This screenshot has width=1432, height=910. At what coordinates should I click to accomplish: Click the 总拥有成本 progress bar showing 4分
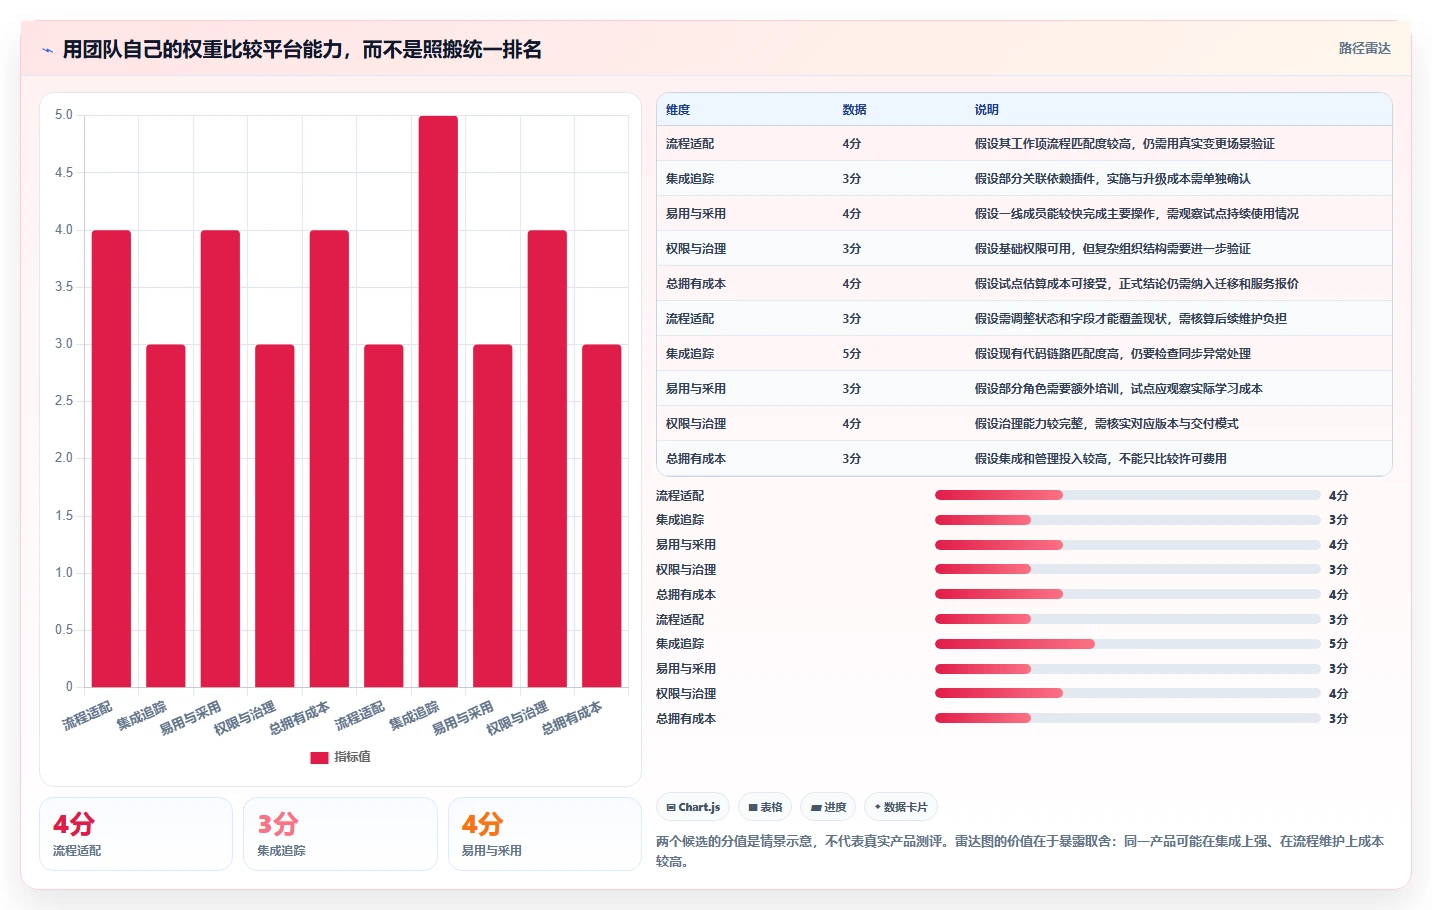click(x=1128, y=594)
